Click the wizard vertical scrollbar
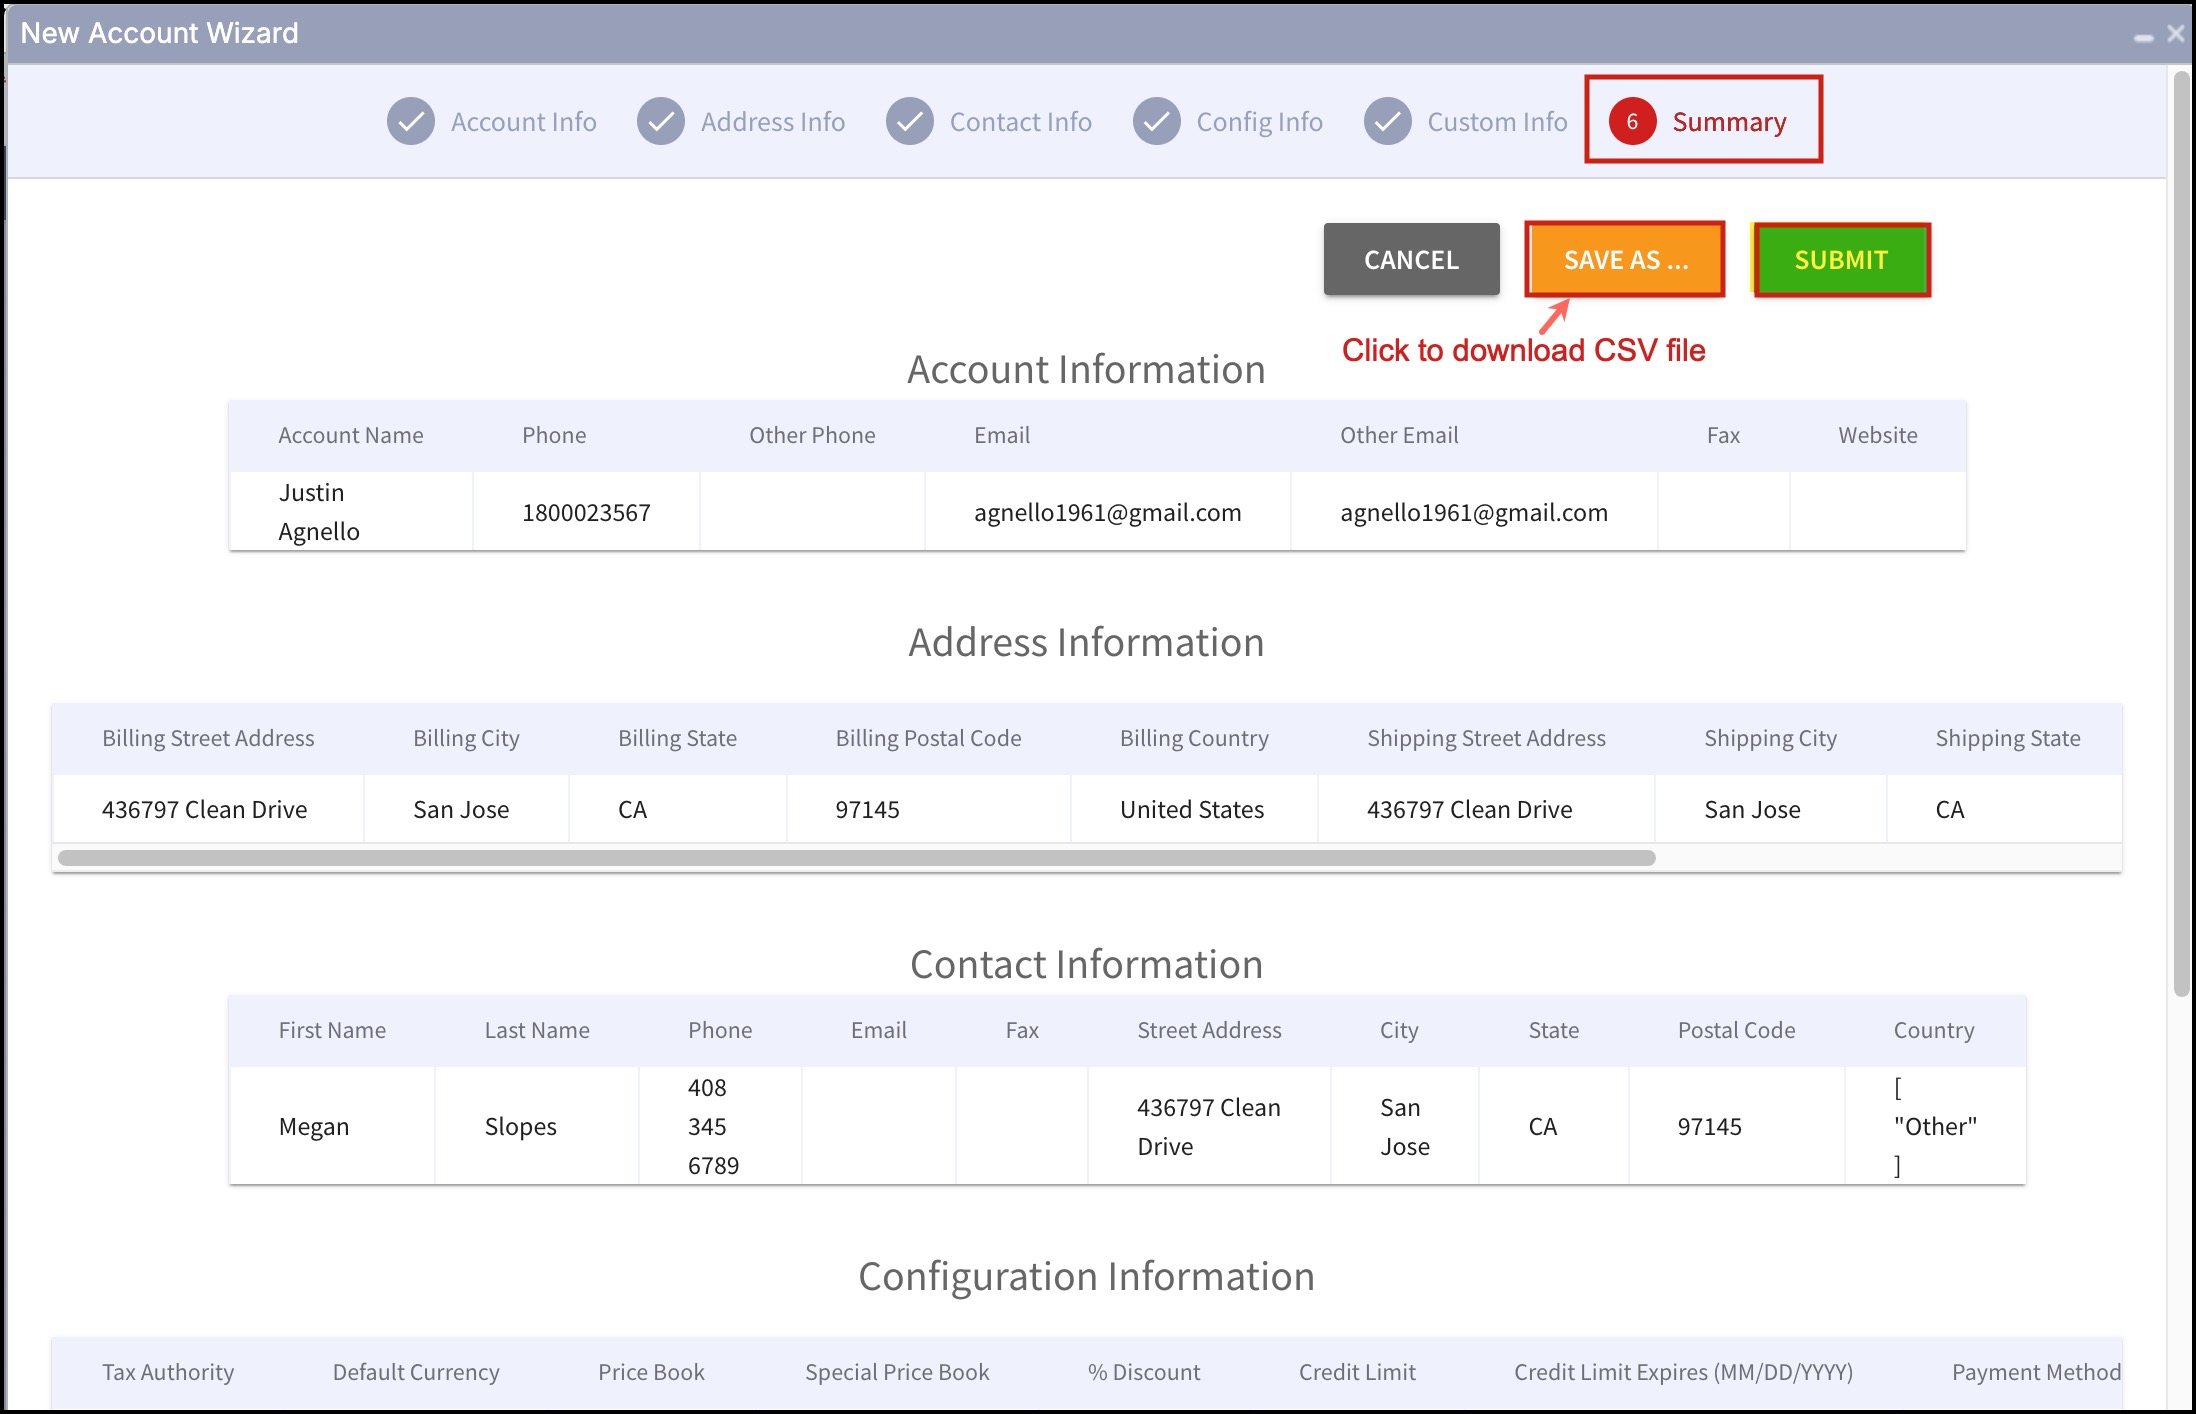This screenshot has height=1414, width=2196. 2182,534
